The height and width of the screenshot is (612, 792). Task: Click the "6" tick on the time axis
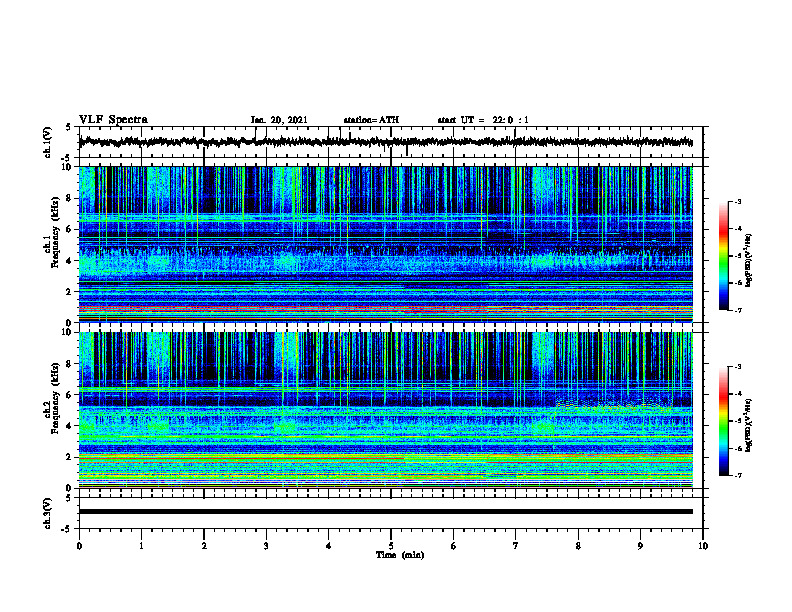point(454,546)
